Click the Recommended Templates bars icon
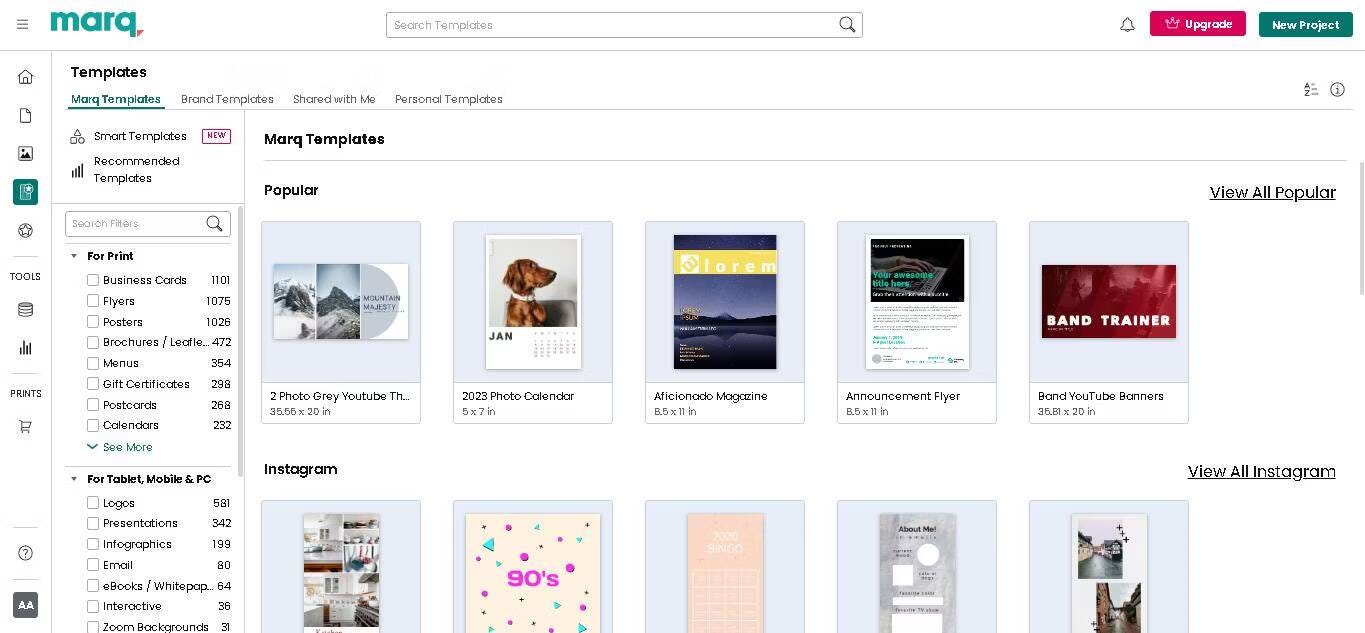This screenshot has height=633, width=1365. pos(77,170)
